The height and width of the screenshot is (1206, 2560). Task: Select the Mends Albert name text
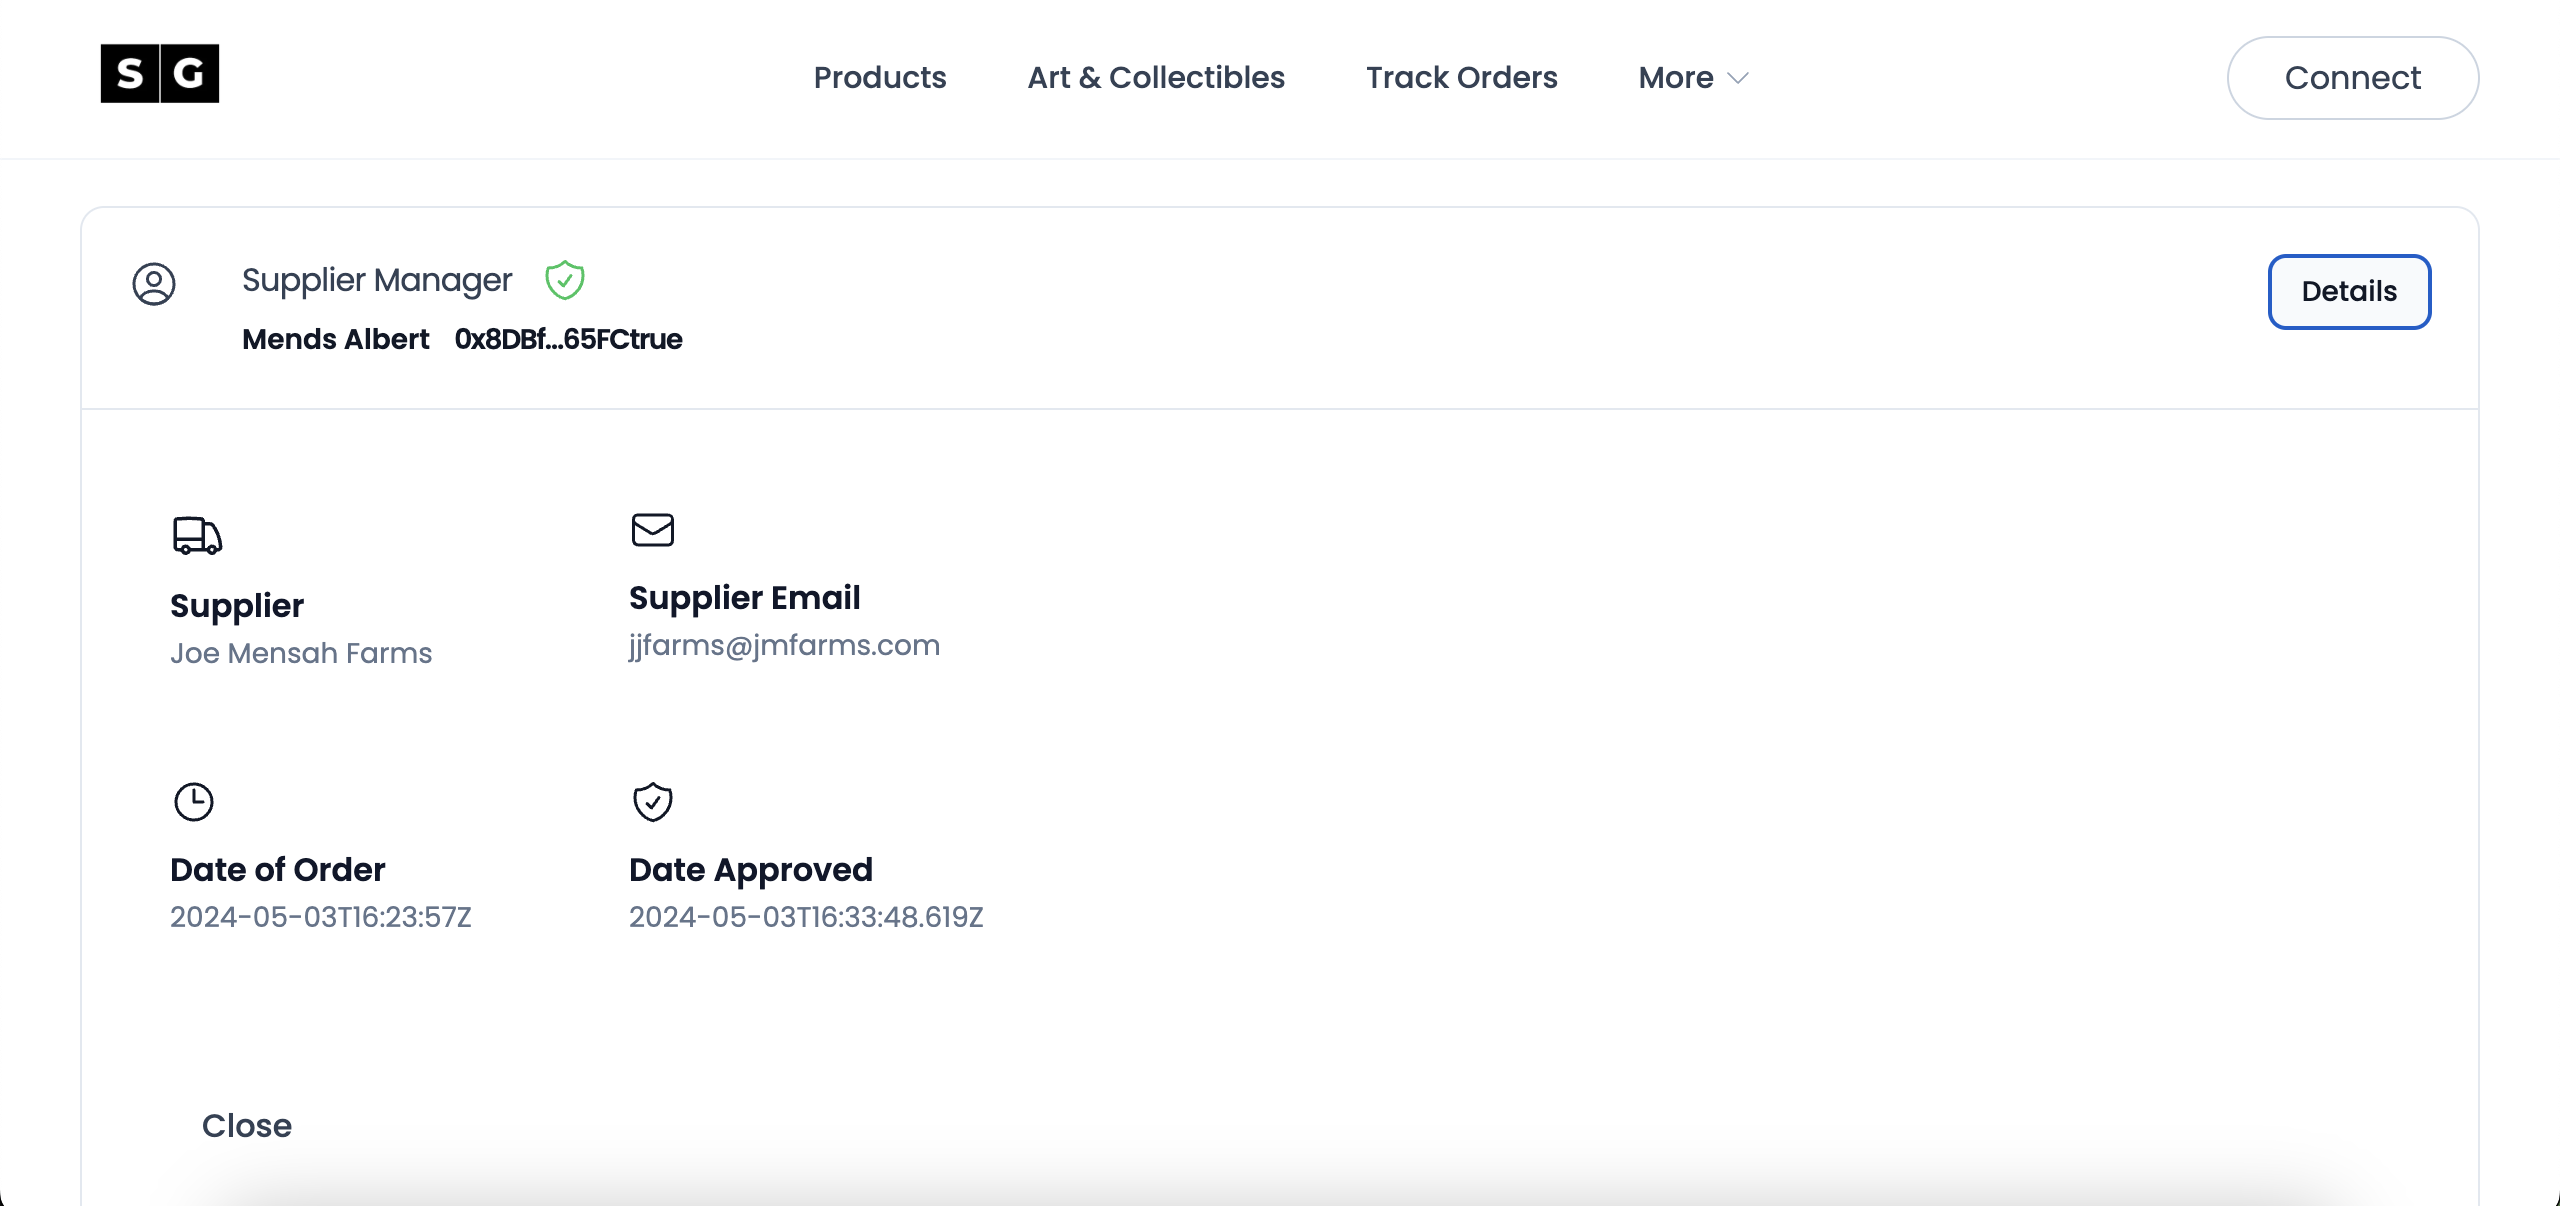coord(336,339)
